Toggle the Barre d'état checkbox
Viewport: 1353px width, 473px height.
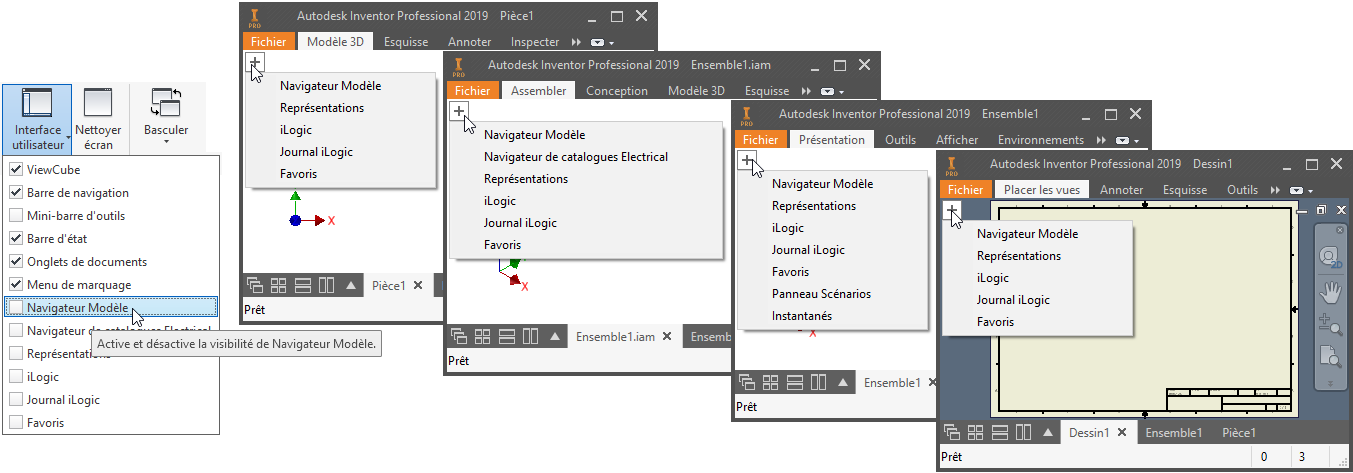[x=16, y=239]
